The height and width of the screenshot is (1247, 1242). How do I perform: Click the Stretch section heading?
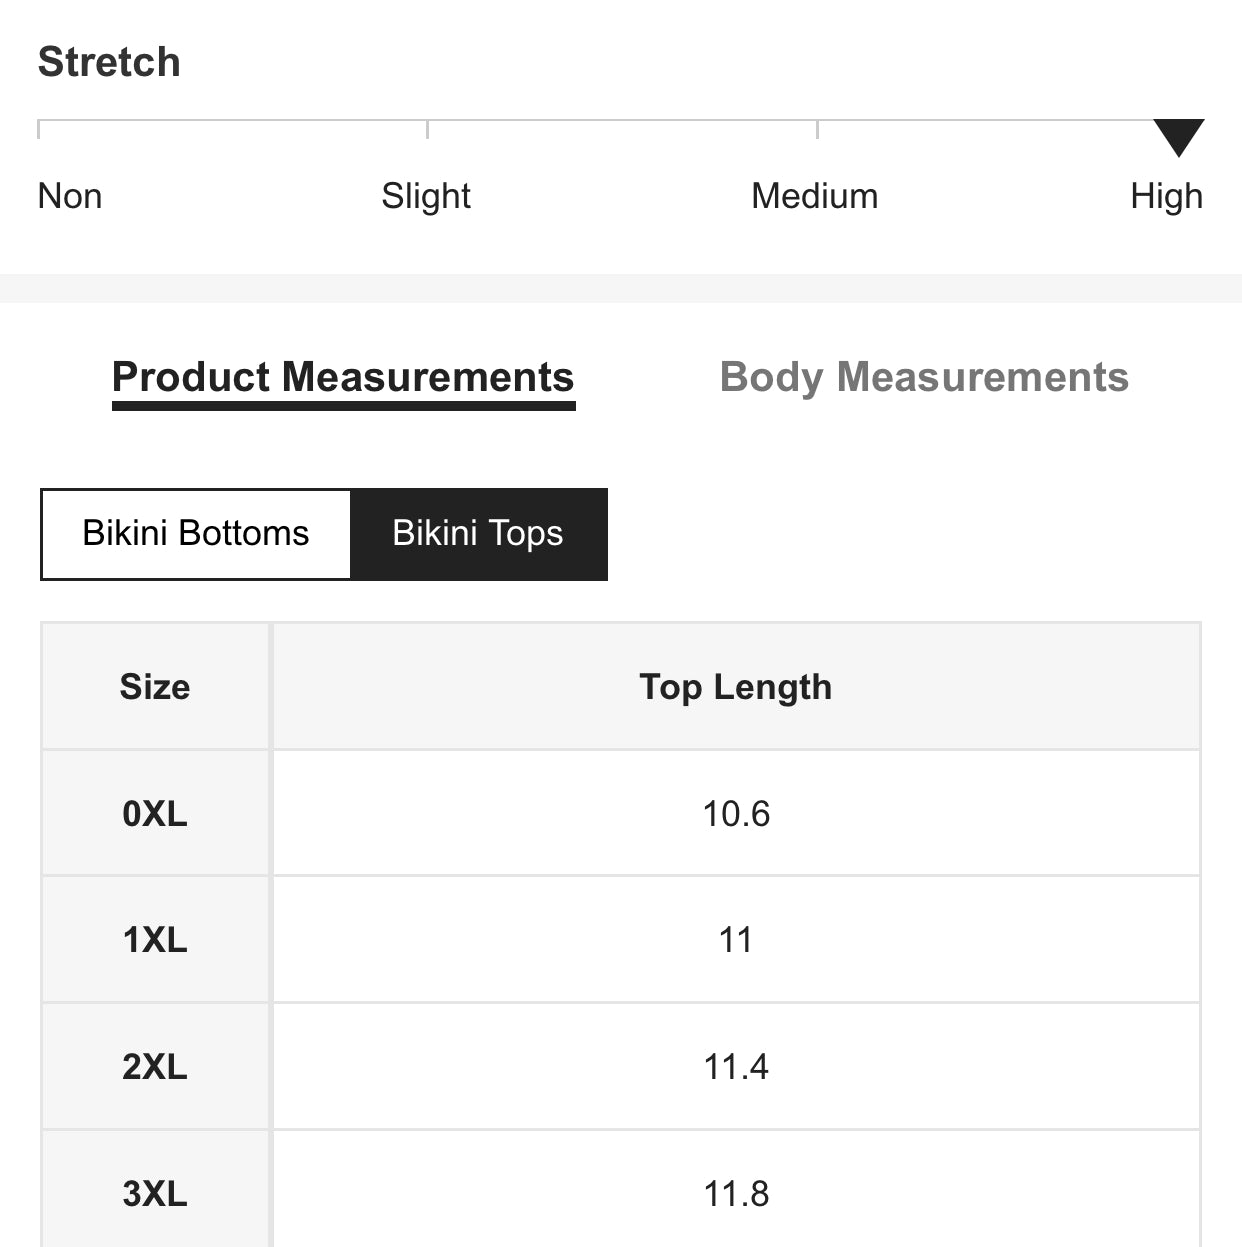point(109,62)
